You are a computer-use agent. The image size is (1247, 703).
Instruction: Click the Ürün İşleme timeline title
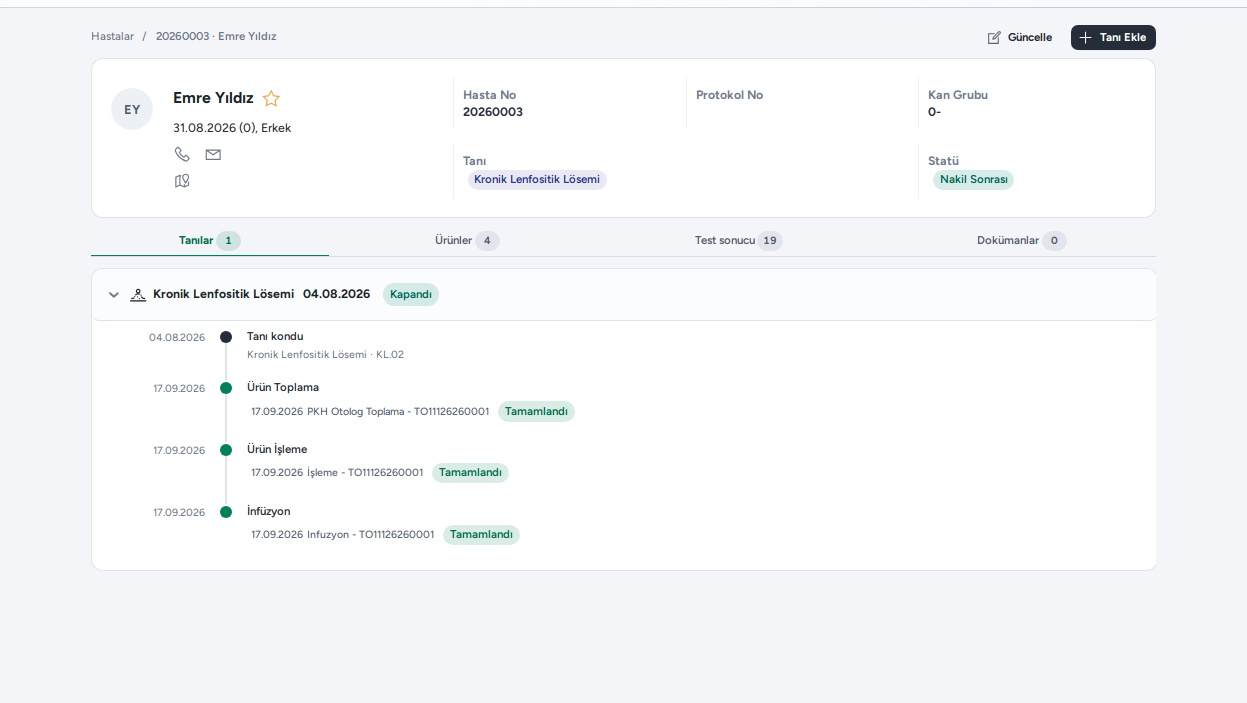pos(277,450)
